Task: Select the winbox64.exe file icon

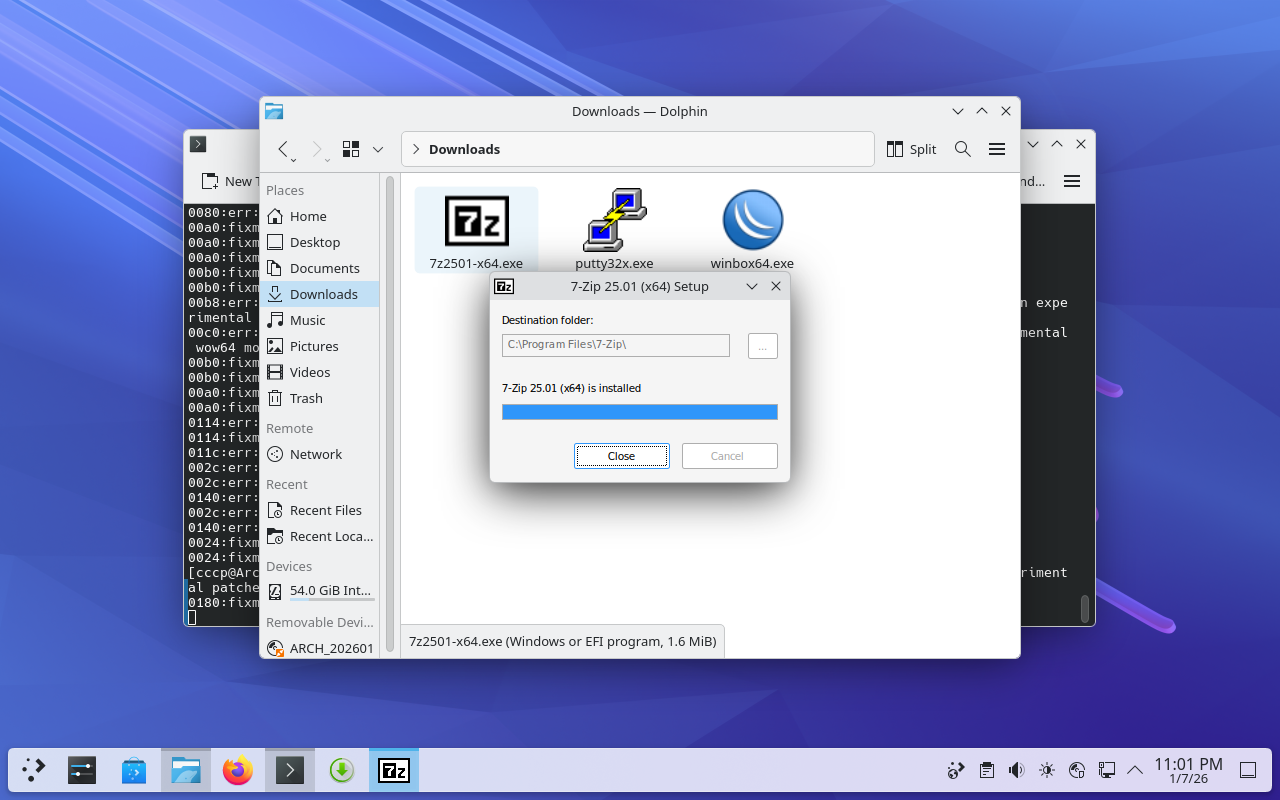Action: click(752, 221)
